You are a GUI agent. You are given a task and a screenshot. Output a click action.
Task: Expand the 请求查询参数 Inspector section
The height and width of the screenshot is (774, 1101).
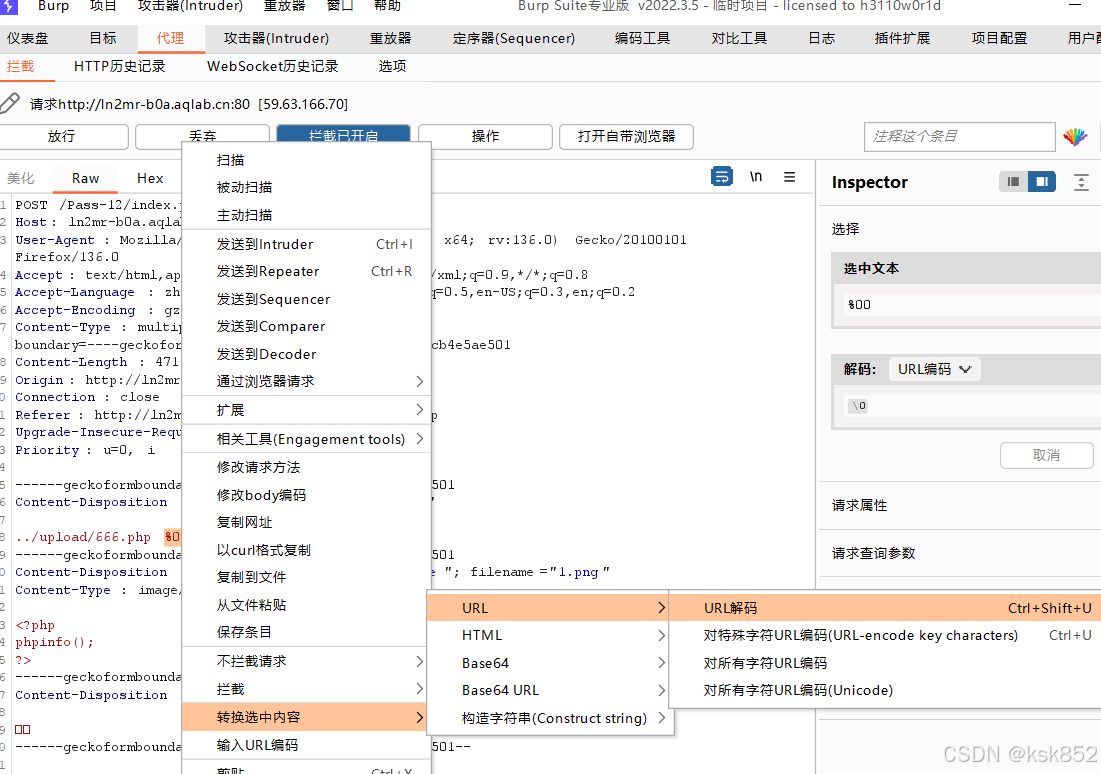[959, 553]
